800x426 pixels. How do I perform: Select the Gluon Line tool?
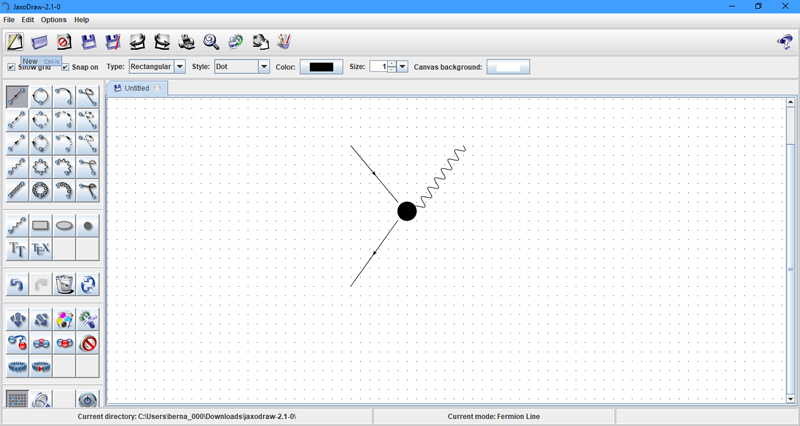point(17,191)
